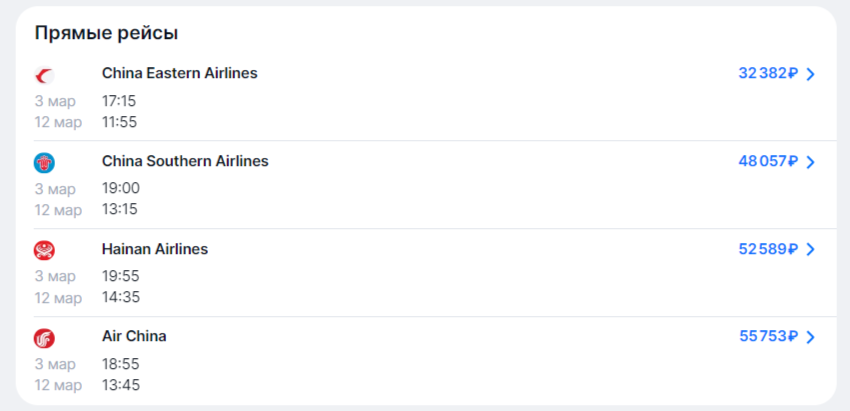The width and height of the screenshot is (850, 411).
Task: Select the 32 382₽ China Eastern price
Action: click(x=769, y=73)
